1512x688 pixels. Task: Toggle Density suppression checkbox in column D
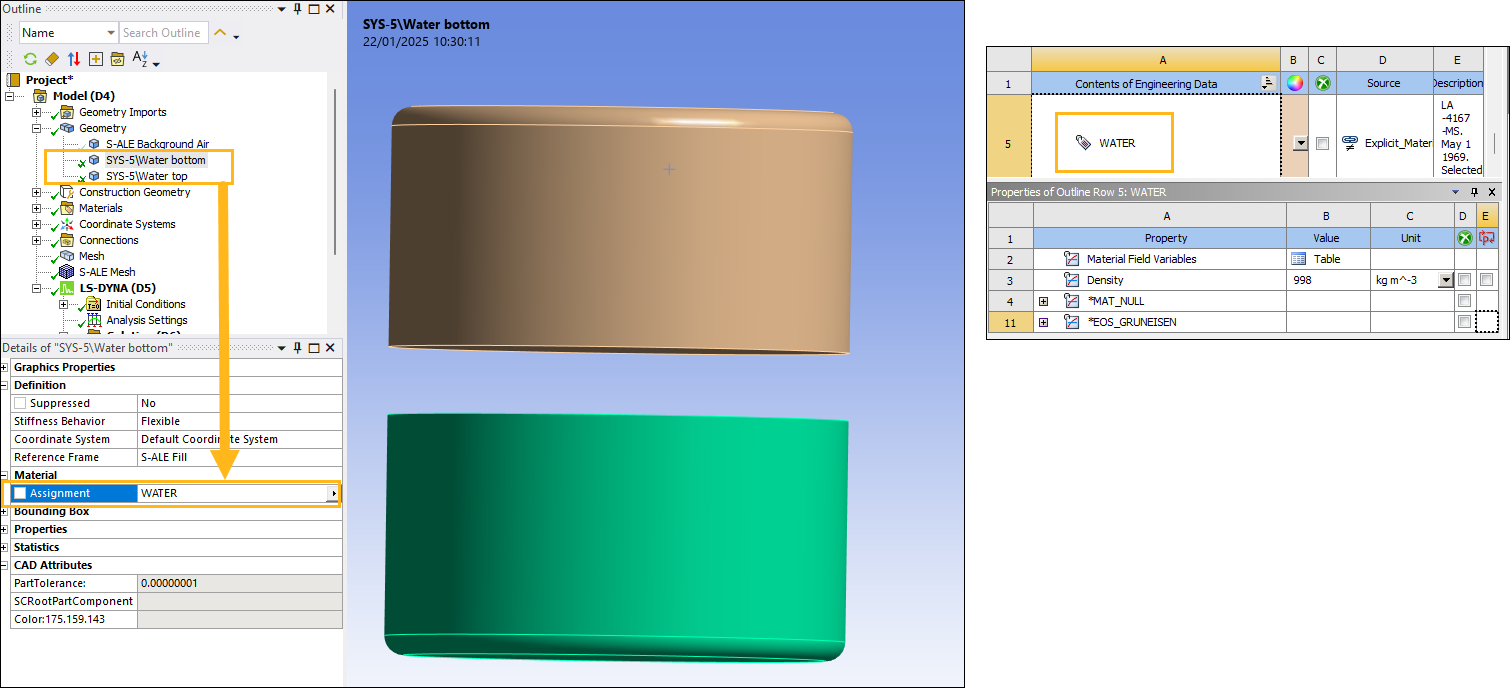[1464, 280]
